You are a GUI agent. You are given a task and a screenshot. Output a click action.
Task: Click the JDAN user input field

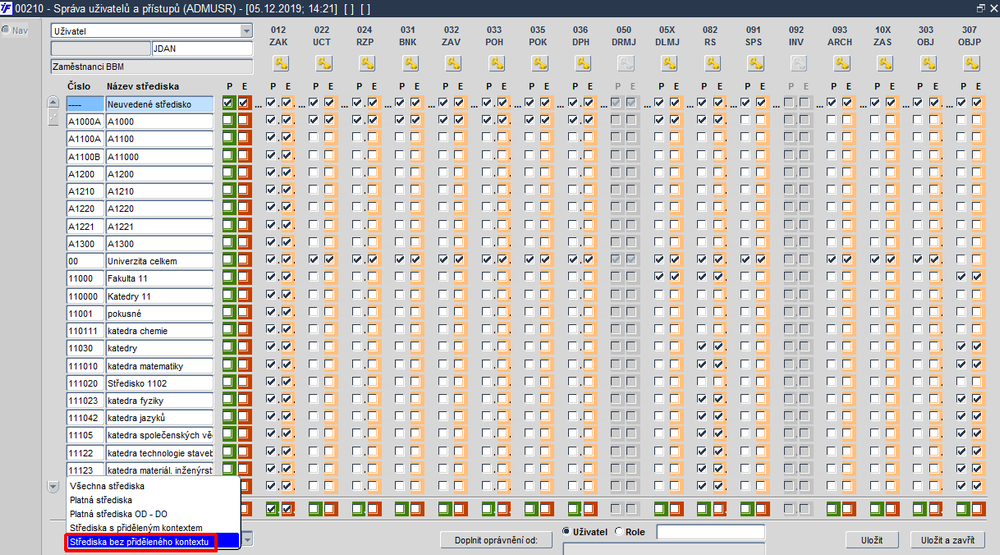pyautogui.click(x=202, y=48)
